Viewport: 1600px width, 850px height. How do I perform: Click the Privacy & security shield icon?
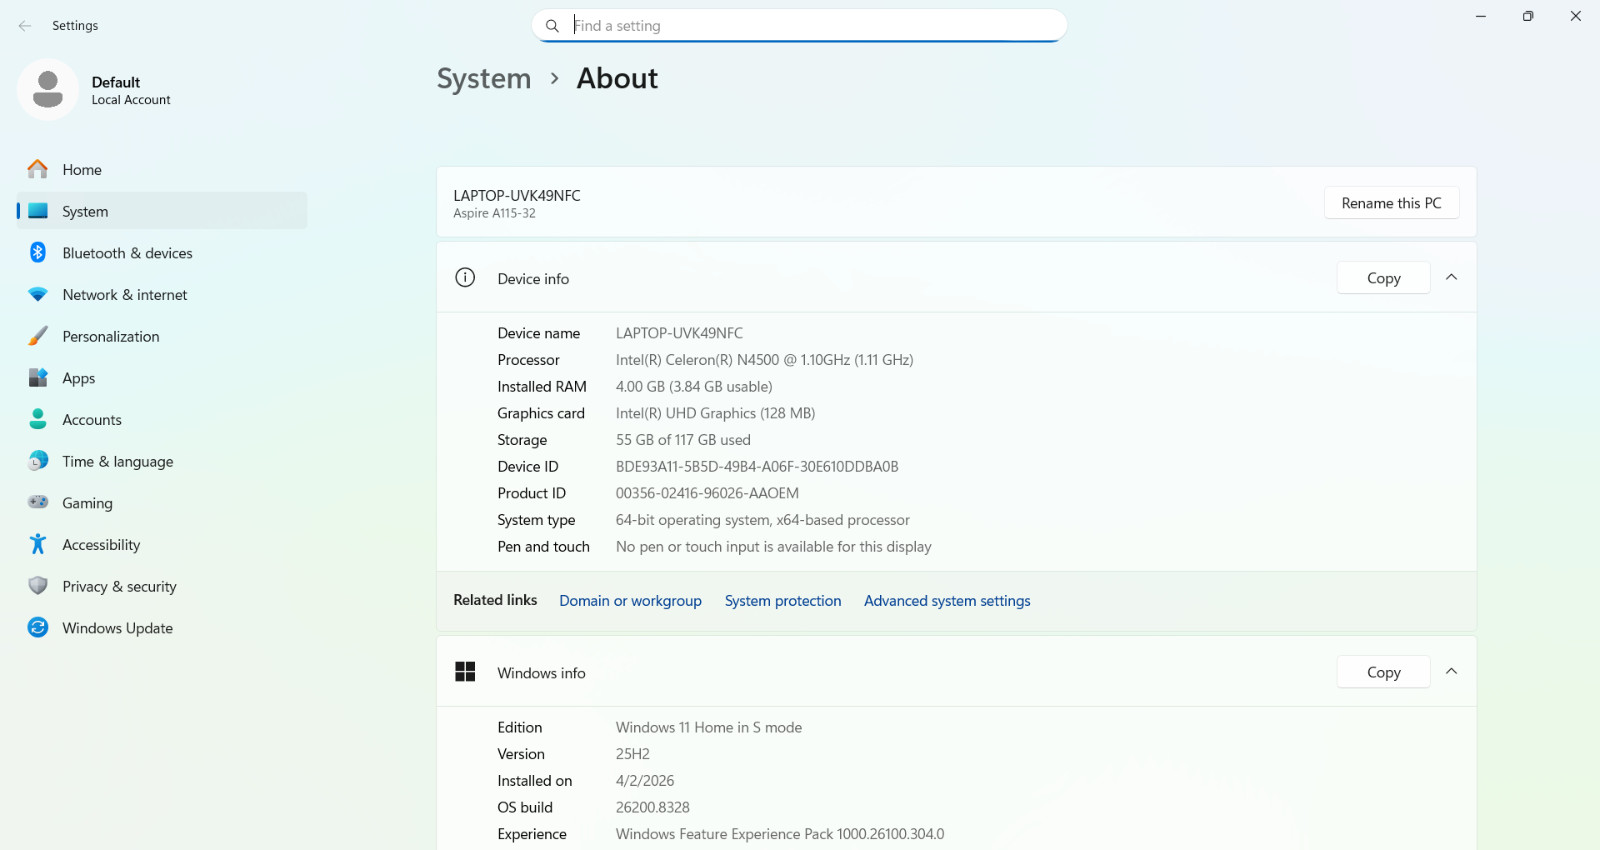click(38, 586)
